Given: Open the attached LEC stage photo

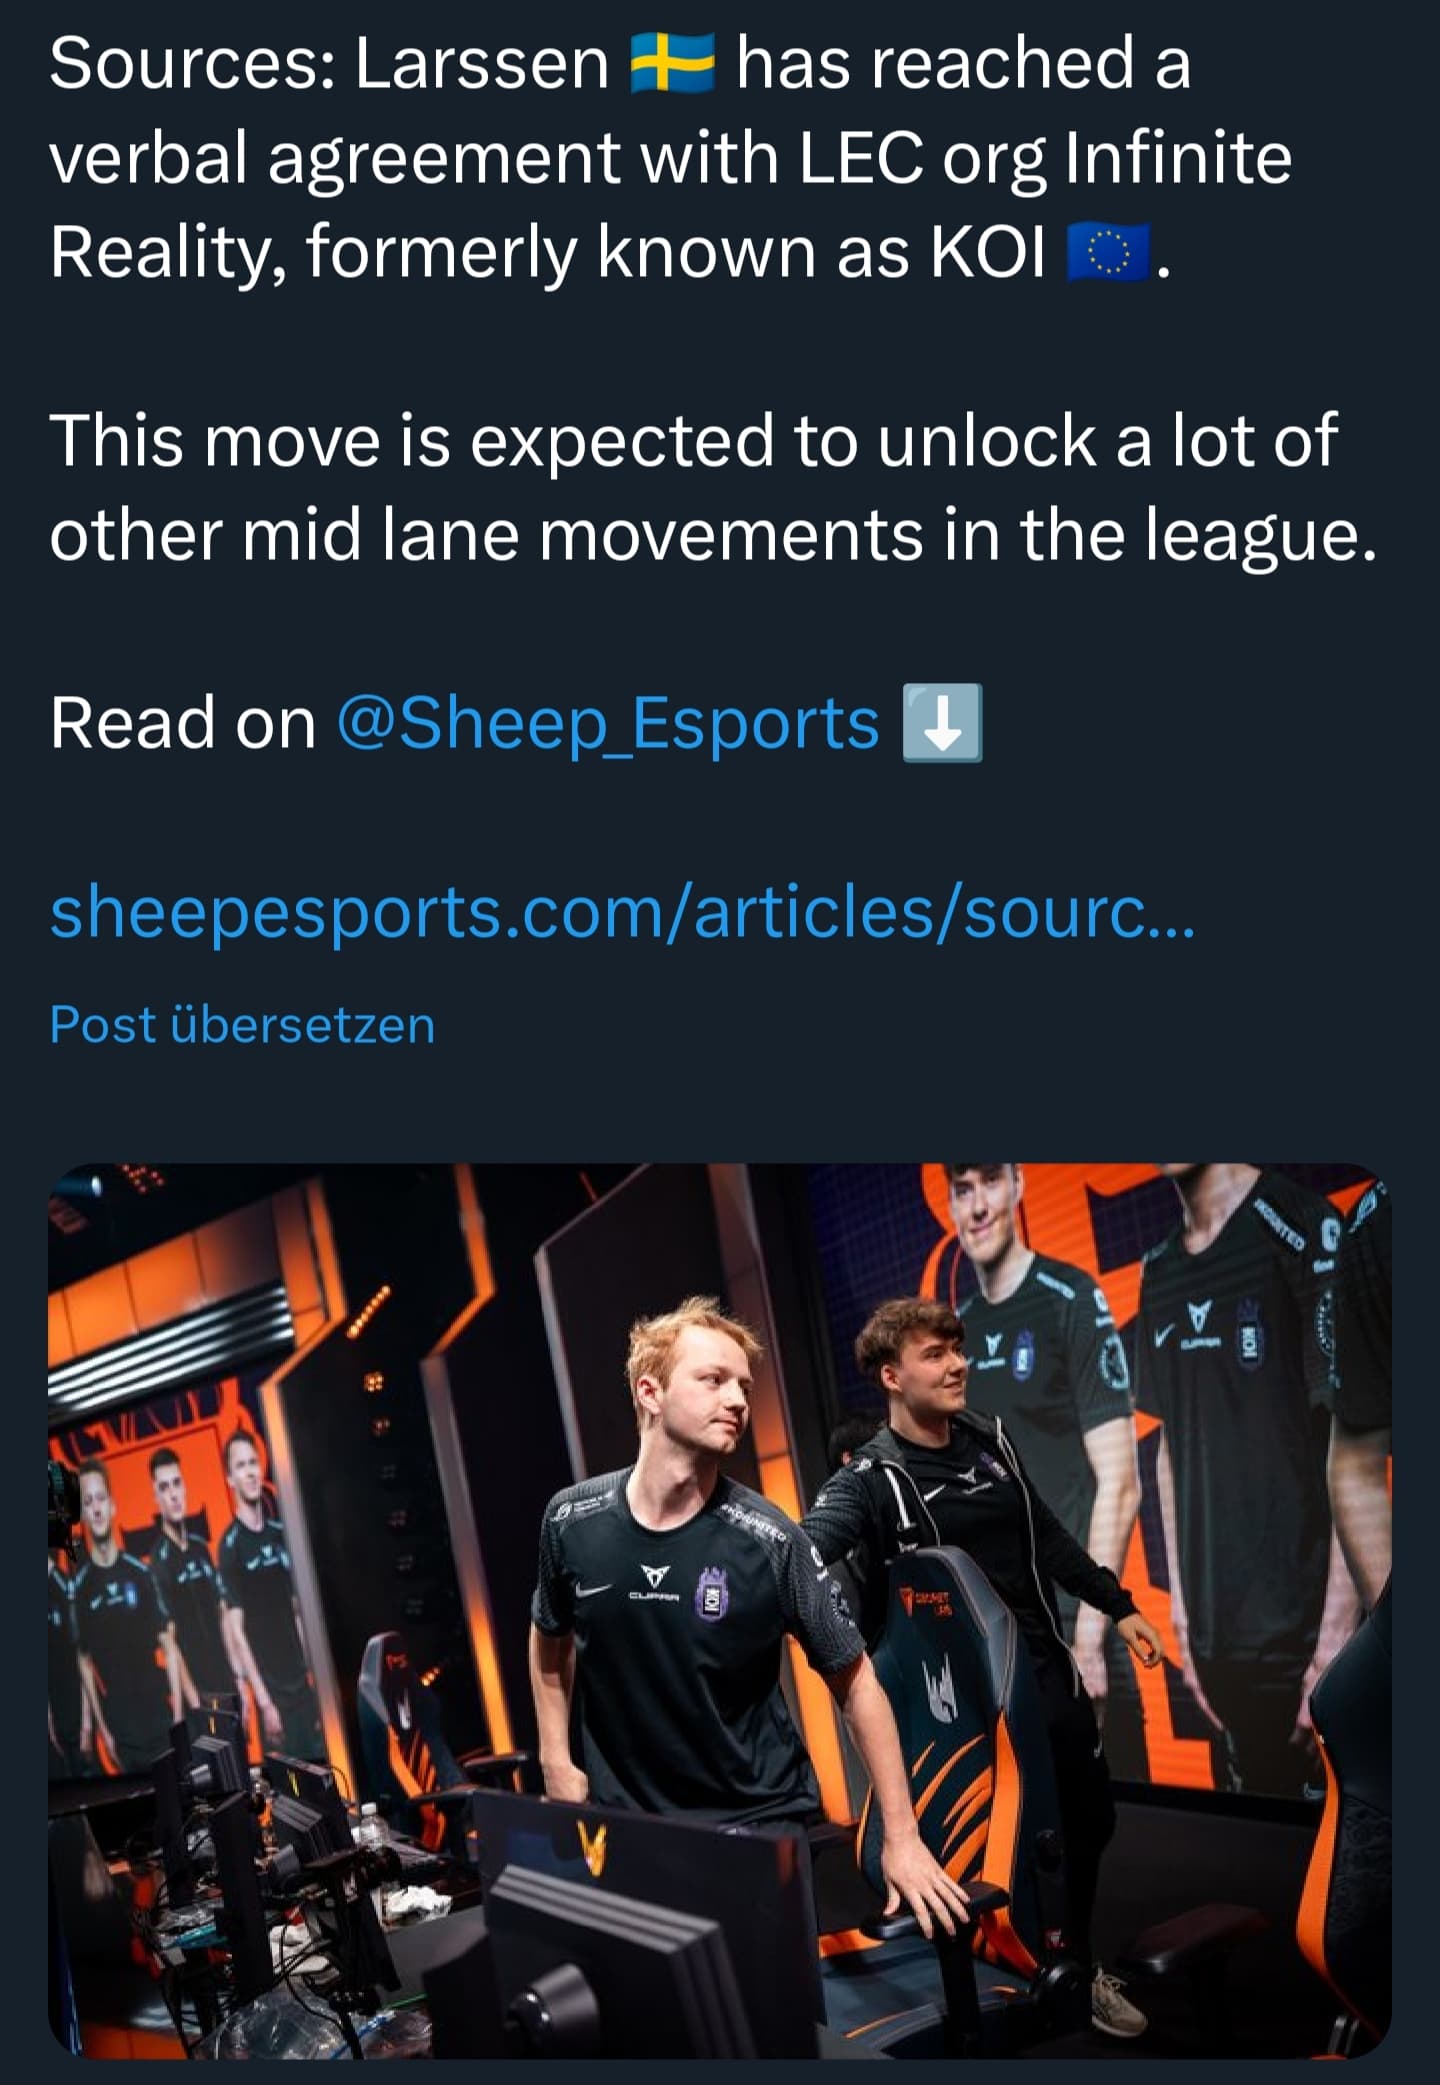Looking at the screenshot, I should [x=720, y=1611].
